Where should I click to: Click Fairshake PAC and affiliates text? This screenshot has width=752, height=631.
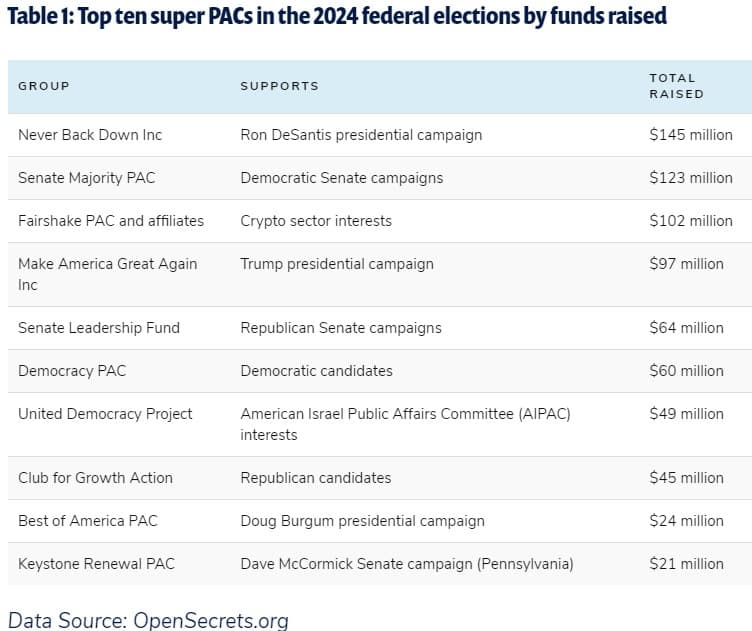click(x=111, y=221)
